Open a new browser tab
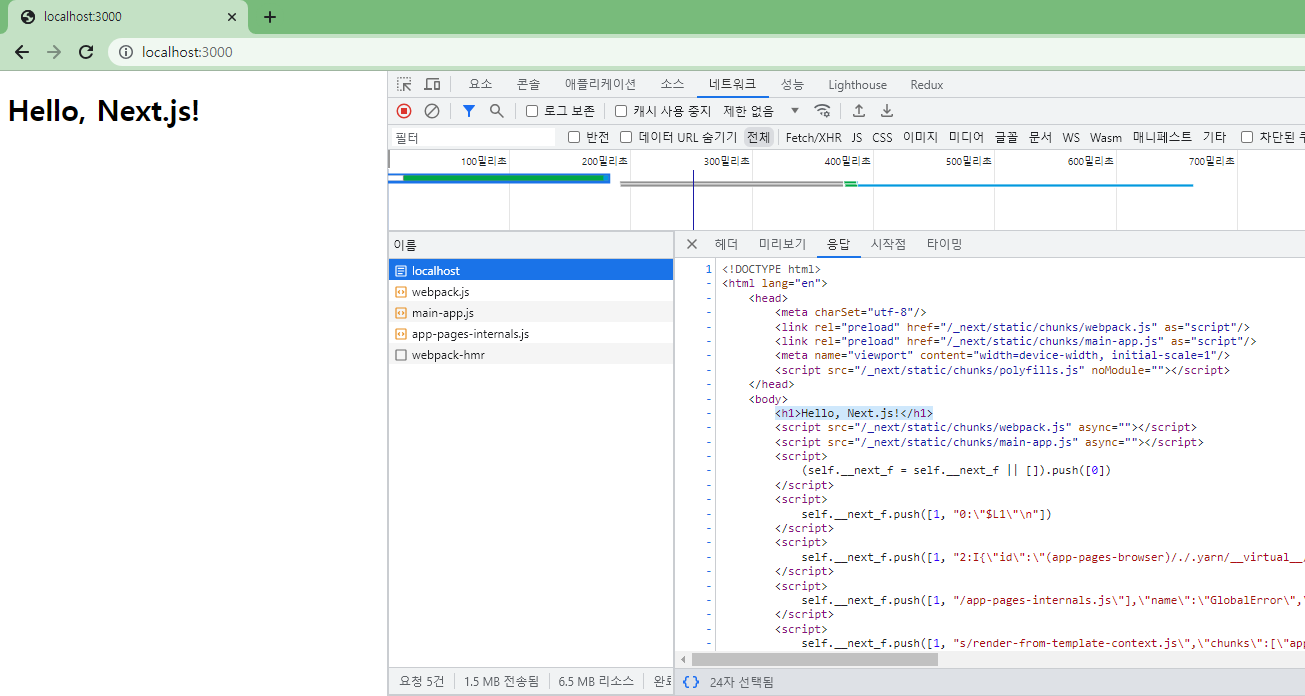The image size is (1305, 696). click(270, 17)
